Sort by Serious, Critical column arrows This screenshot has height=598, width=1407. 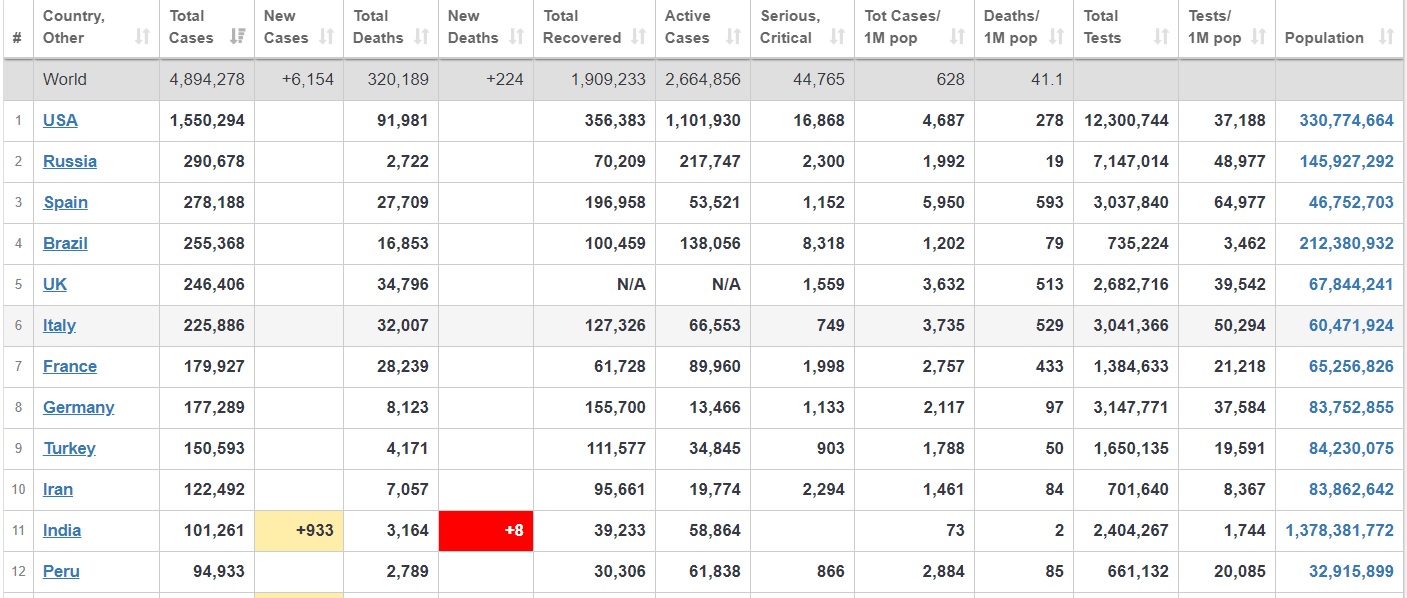pyautogui.click(x=837, y=37)
